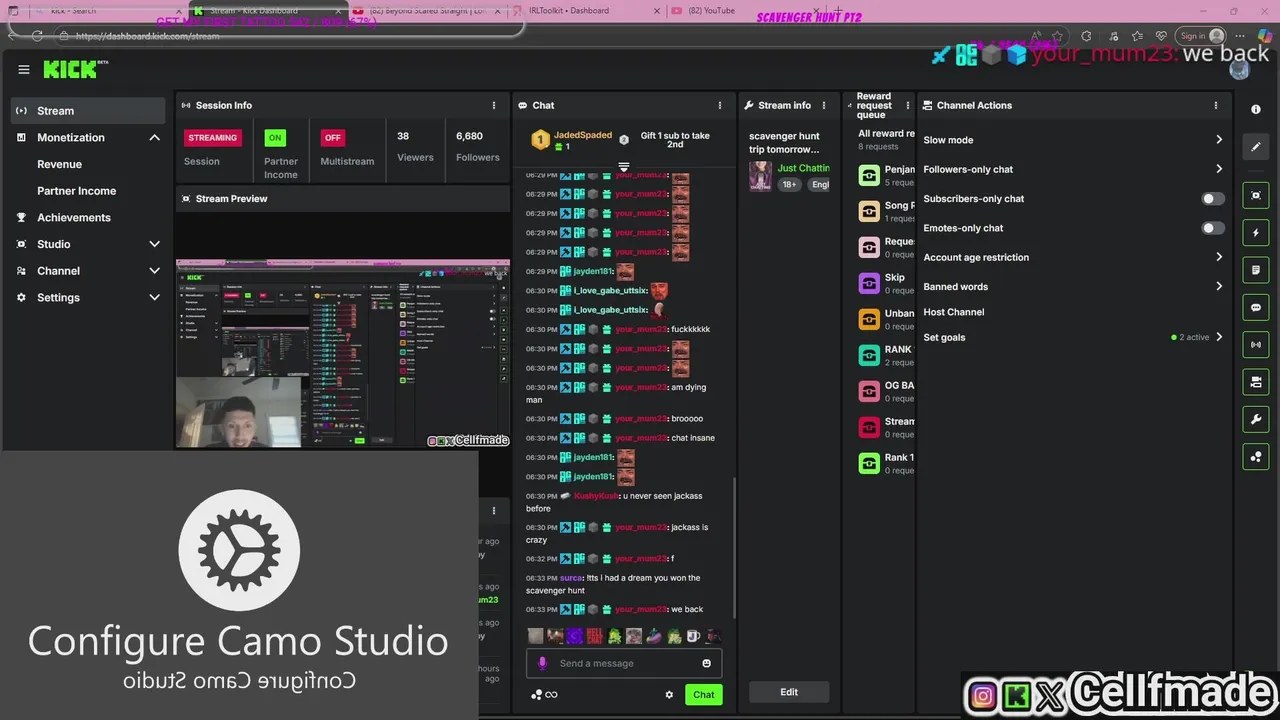Open the hamburger navigation menu

[24, 69]
